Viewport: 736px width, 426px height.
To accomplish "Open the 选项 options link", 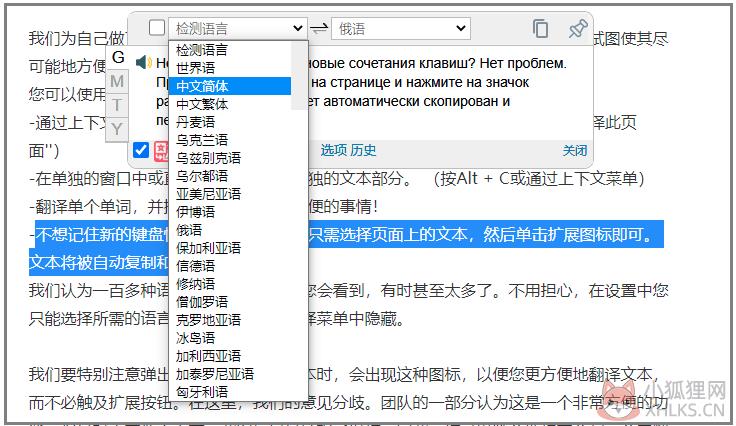I will pos(334,150).
